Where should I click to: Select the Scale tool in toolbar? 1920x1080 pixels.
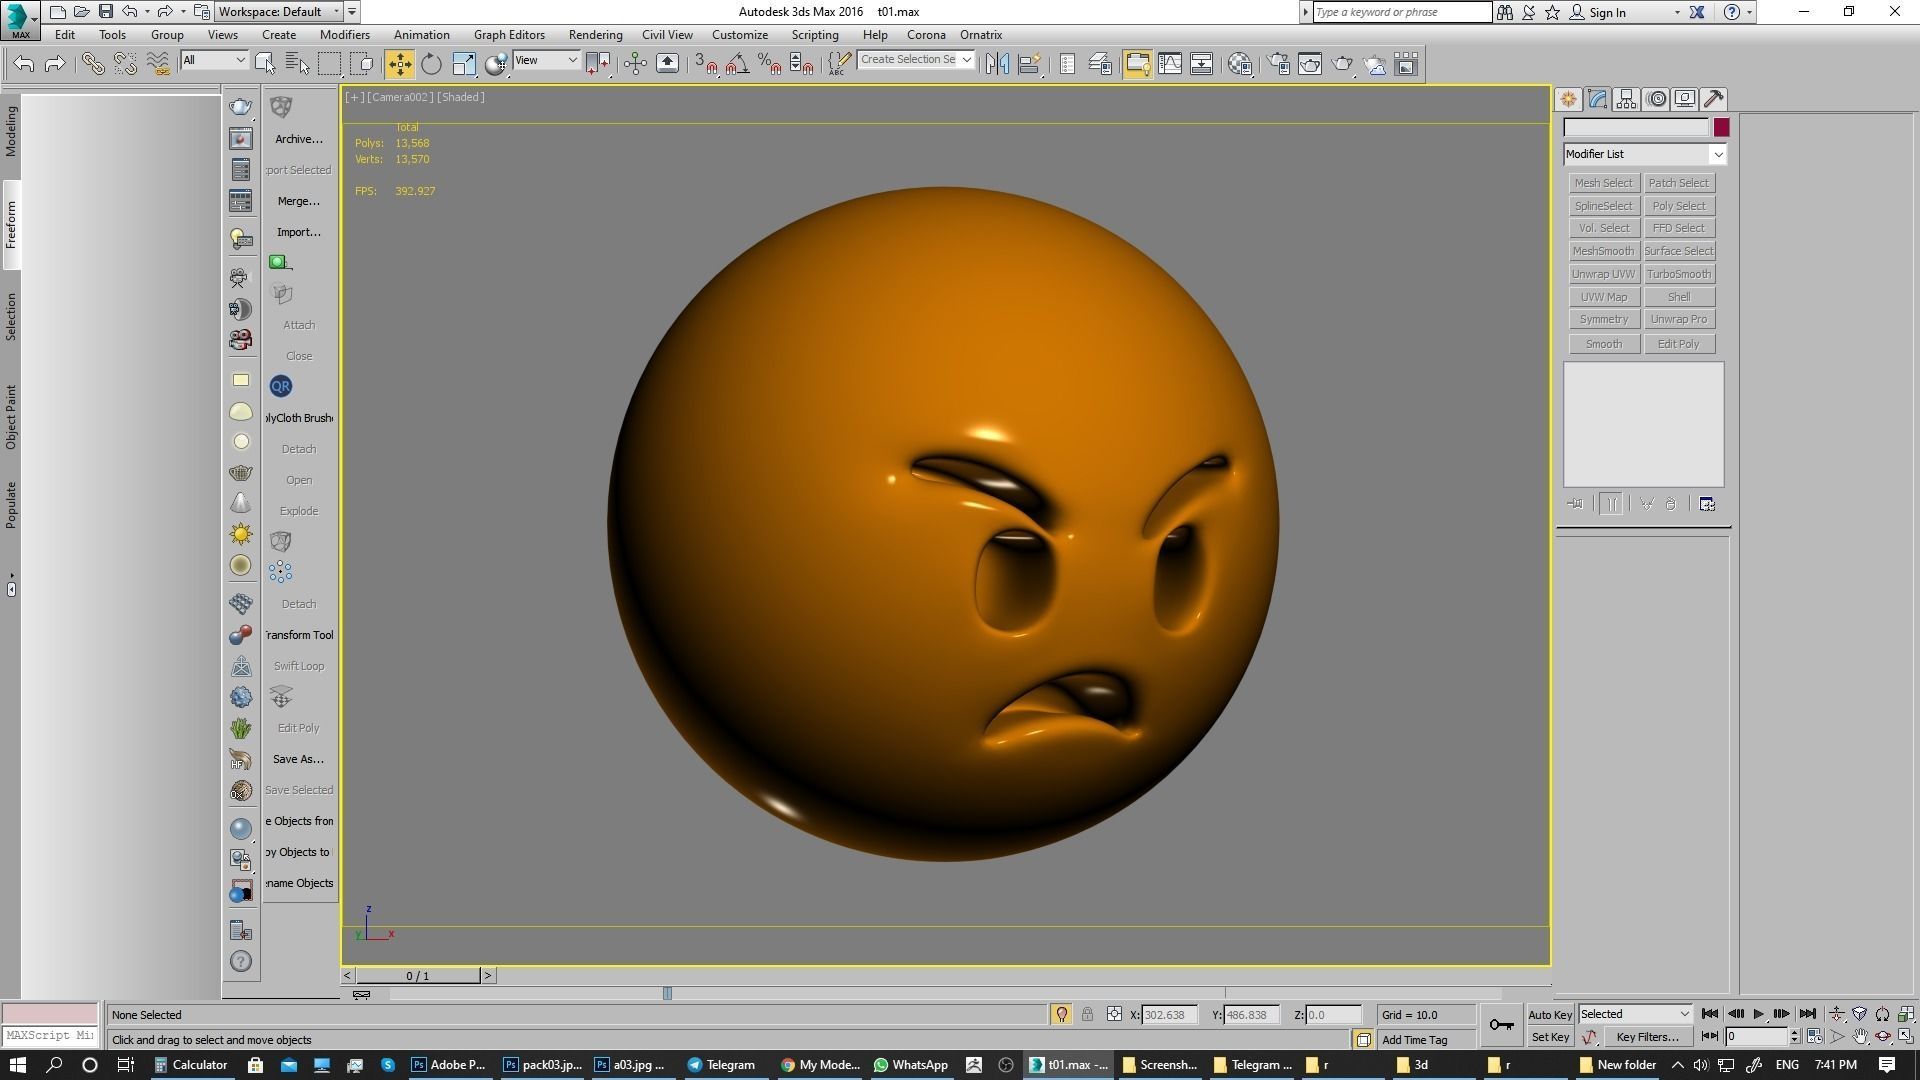tap(464, 65)
